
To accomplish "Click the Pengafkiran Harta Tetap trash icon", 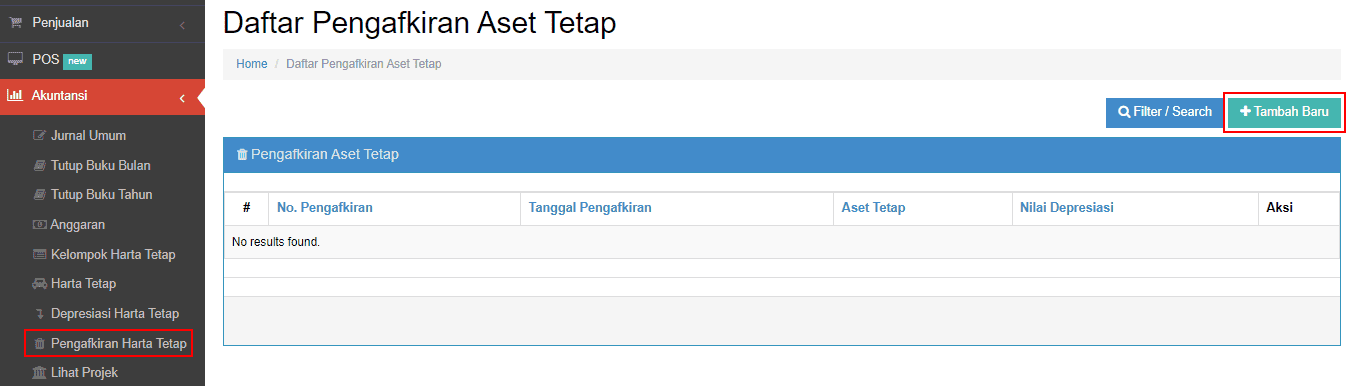I will tap(40, 344).
